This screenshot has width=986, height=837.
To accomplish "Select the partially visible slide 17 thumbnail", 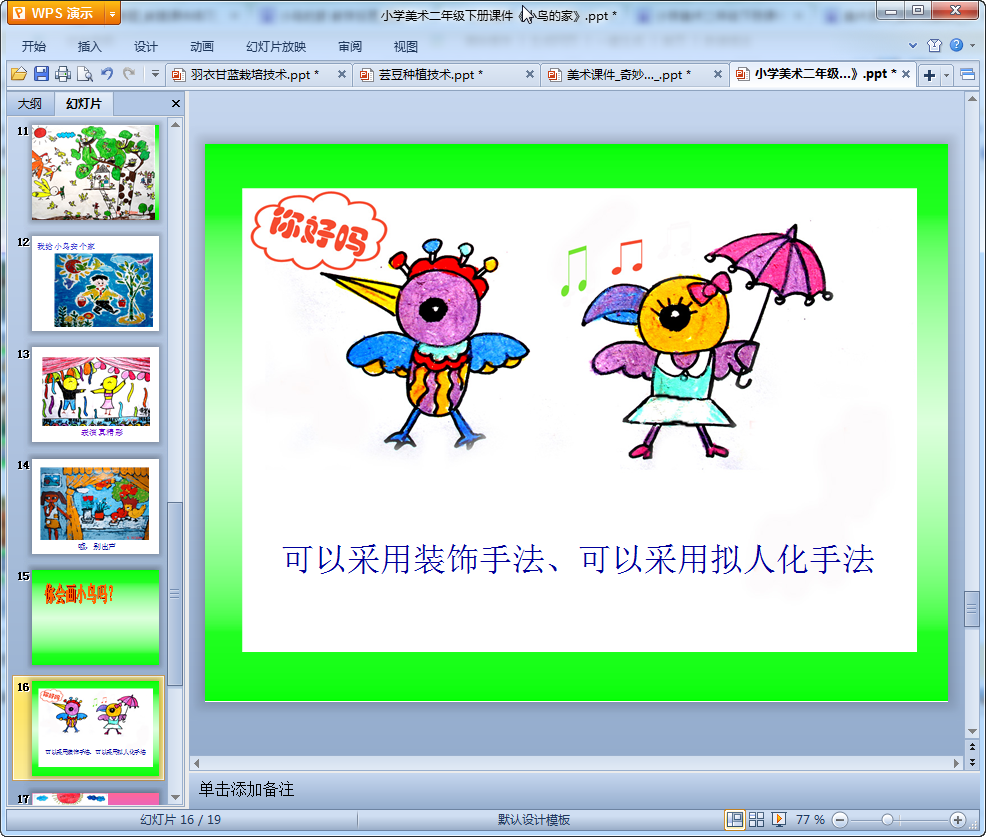I will (96, 799).
